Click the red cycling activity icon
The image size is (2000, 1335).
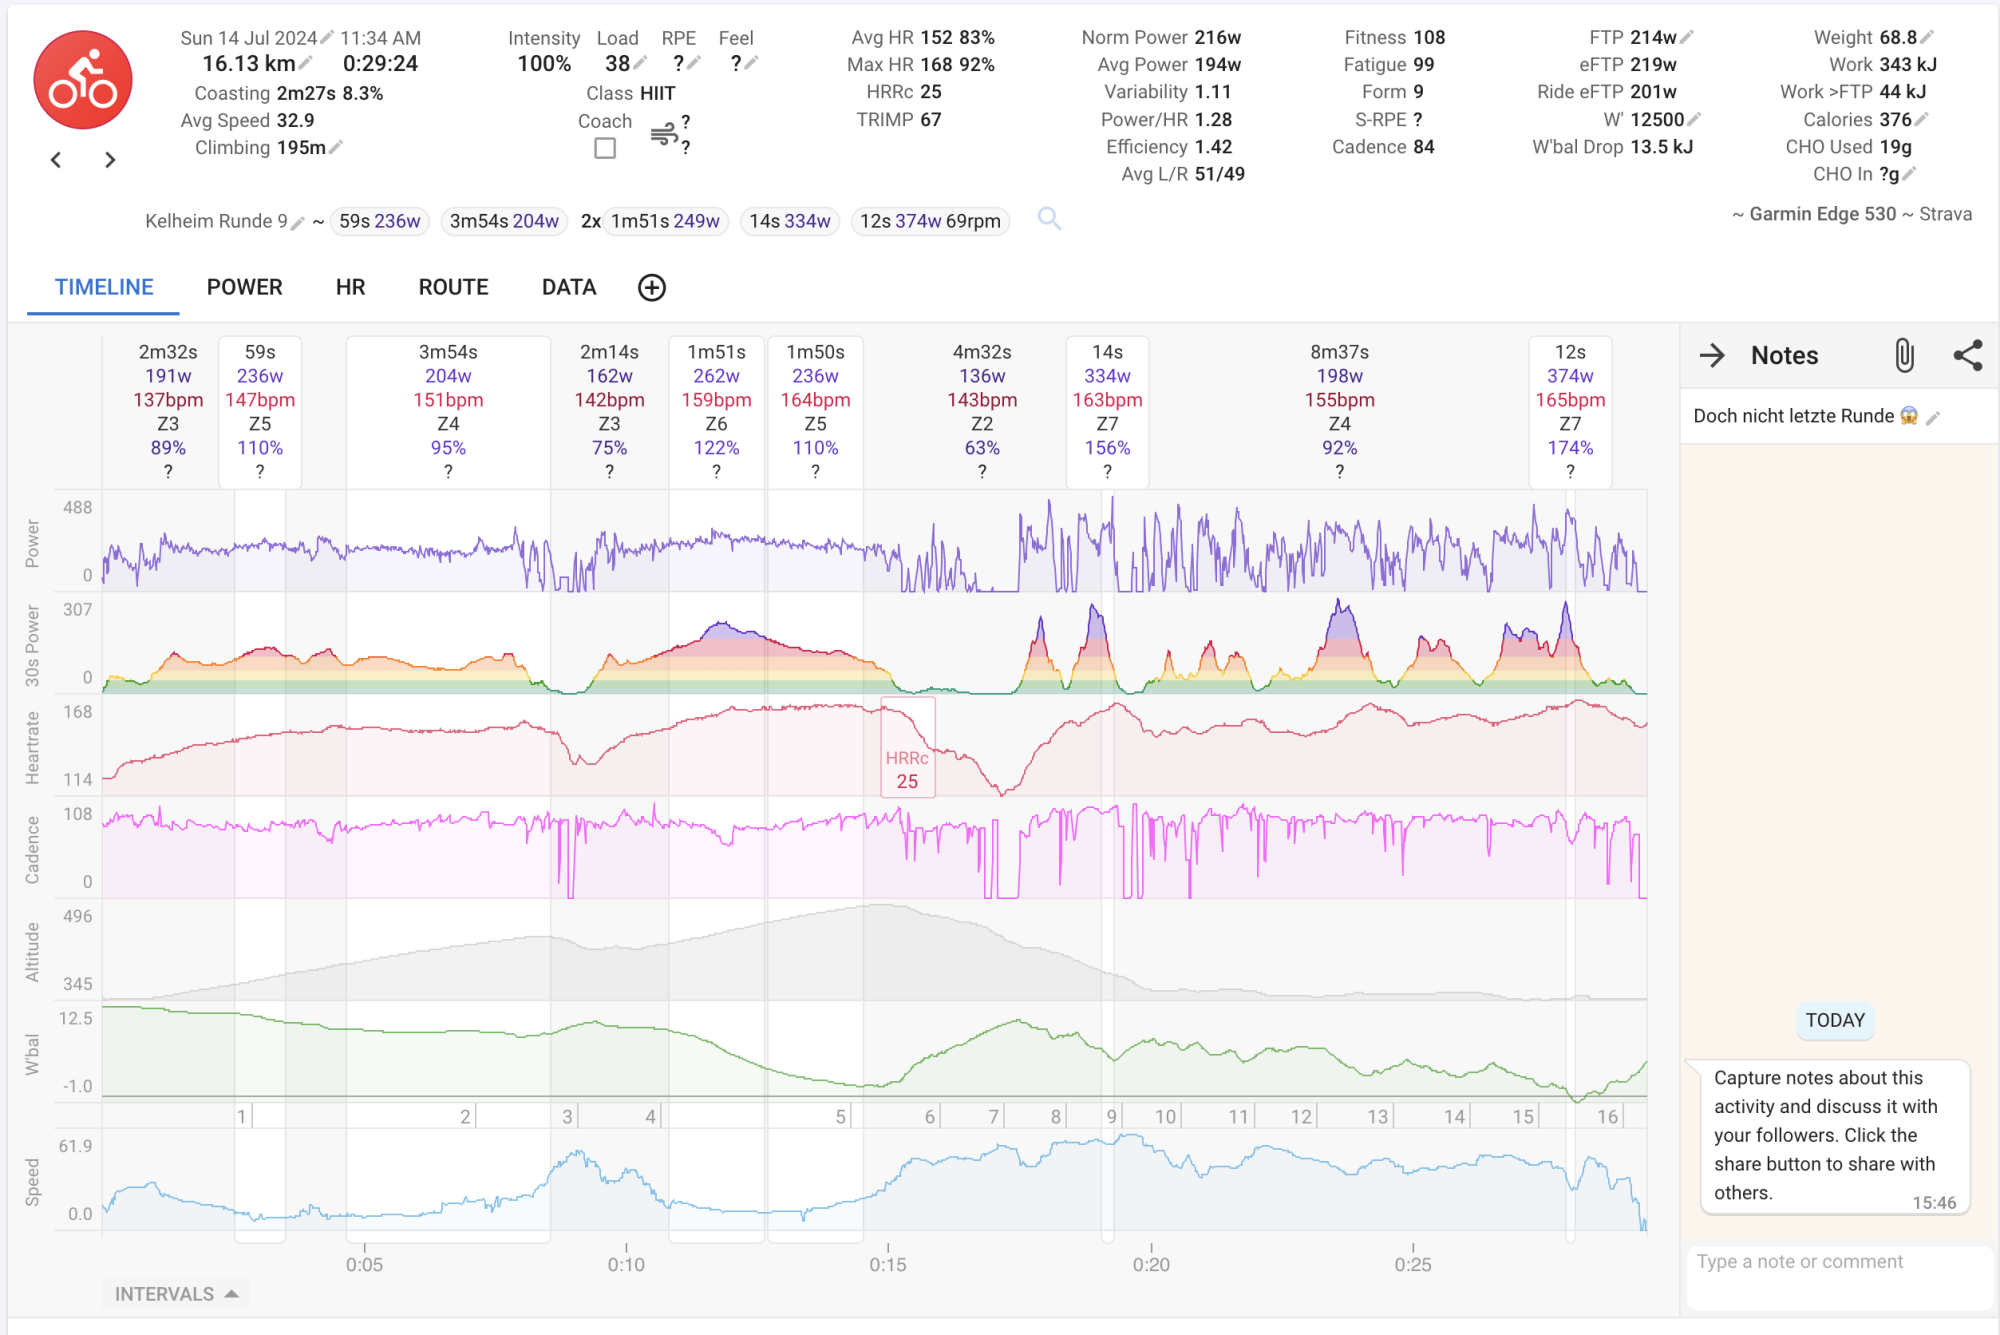[x=83, y=80]
